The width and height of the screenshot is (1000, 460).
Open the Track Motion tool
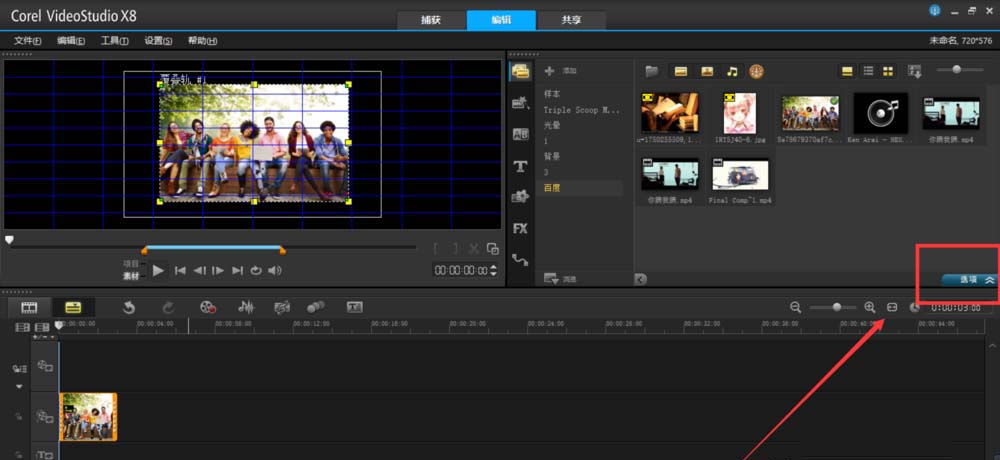(316, 308)
